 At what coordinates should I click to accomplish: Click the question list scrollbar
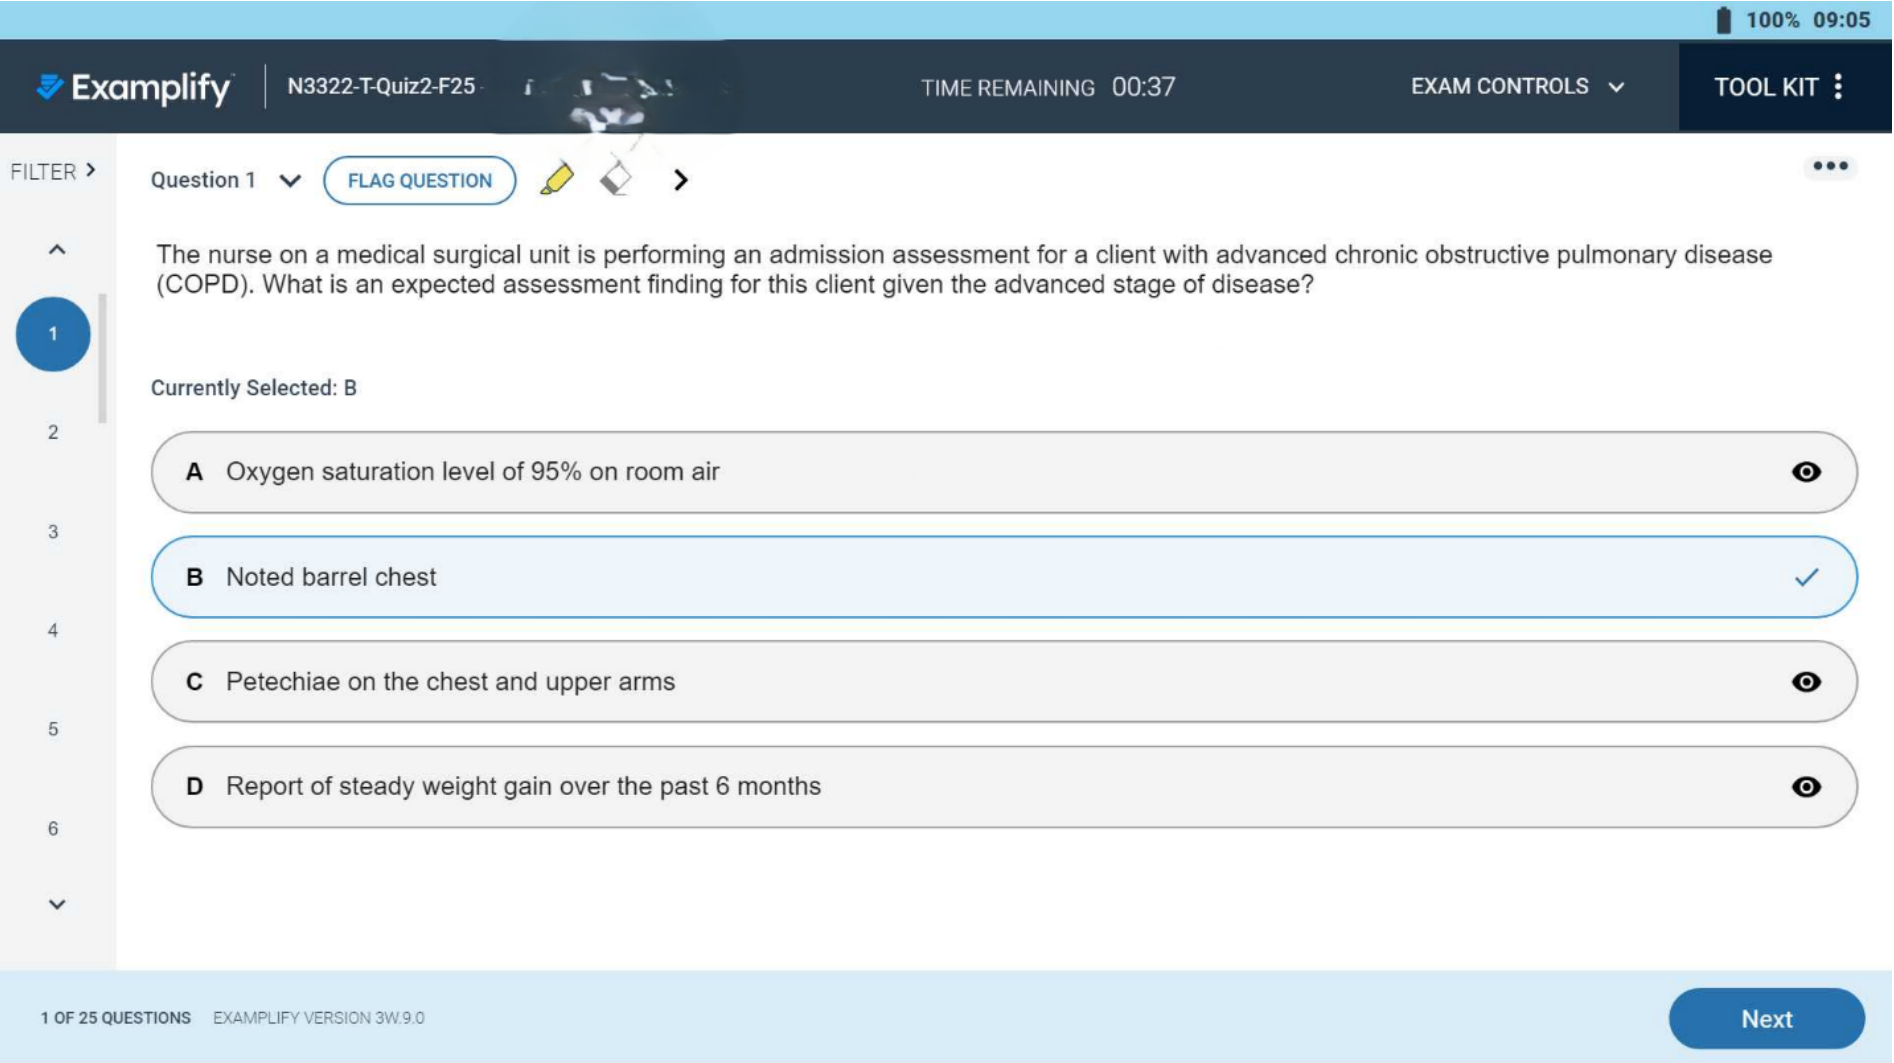(x=102, y=360)
